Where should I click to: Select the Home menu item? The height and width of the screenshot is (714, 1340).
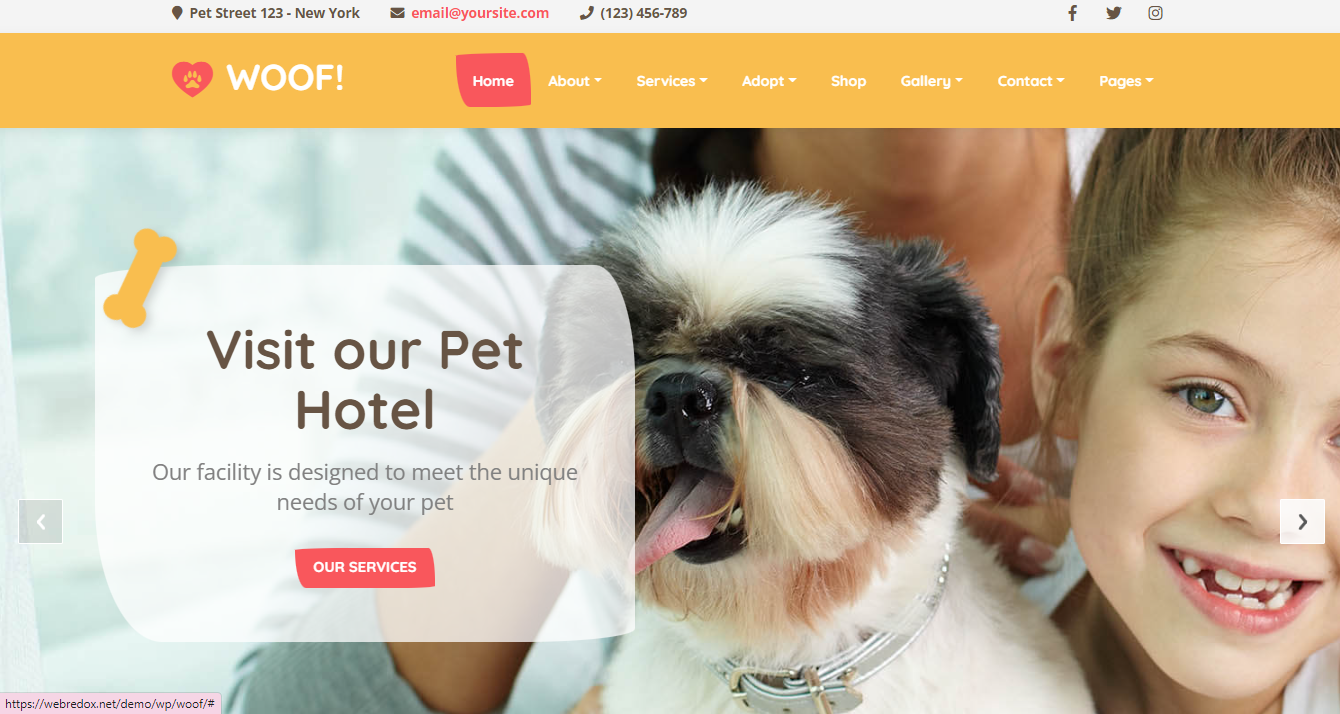pyautogui.click(x=493, y=80)
